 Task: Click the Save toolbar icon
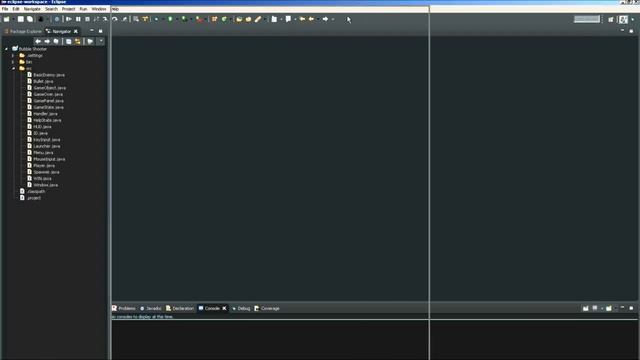[20, 19]
